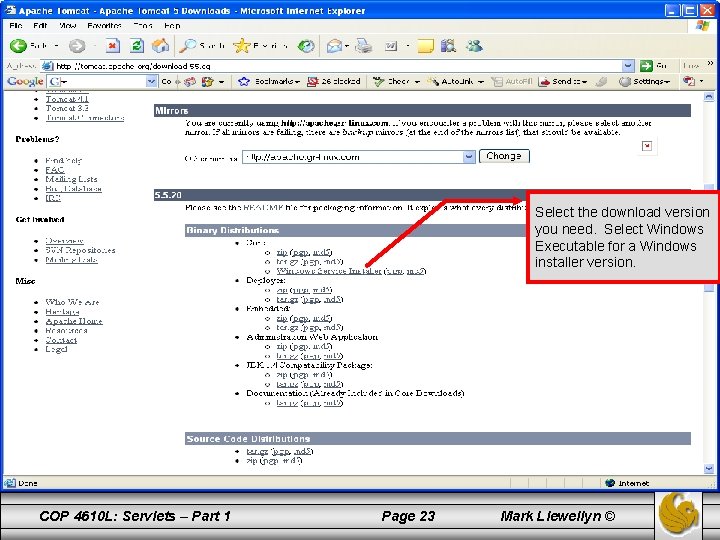Viewport: 720px width, 540px height.
Task: Click the Internet zone globe in the status bar
Action: click(x=610, y=483)
